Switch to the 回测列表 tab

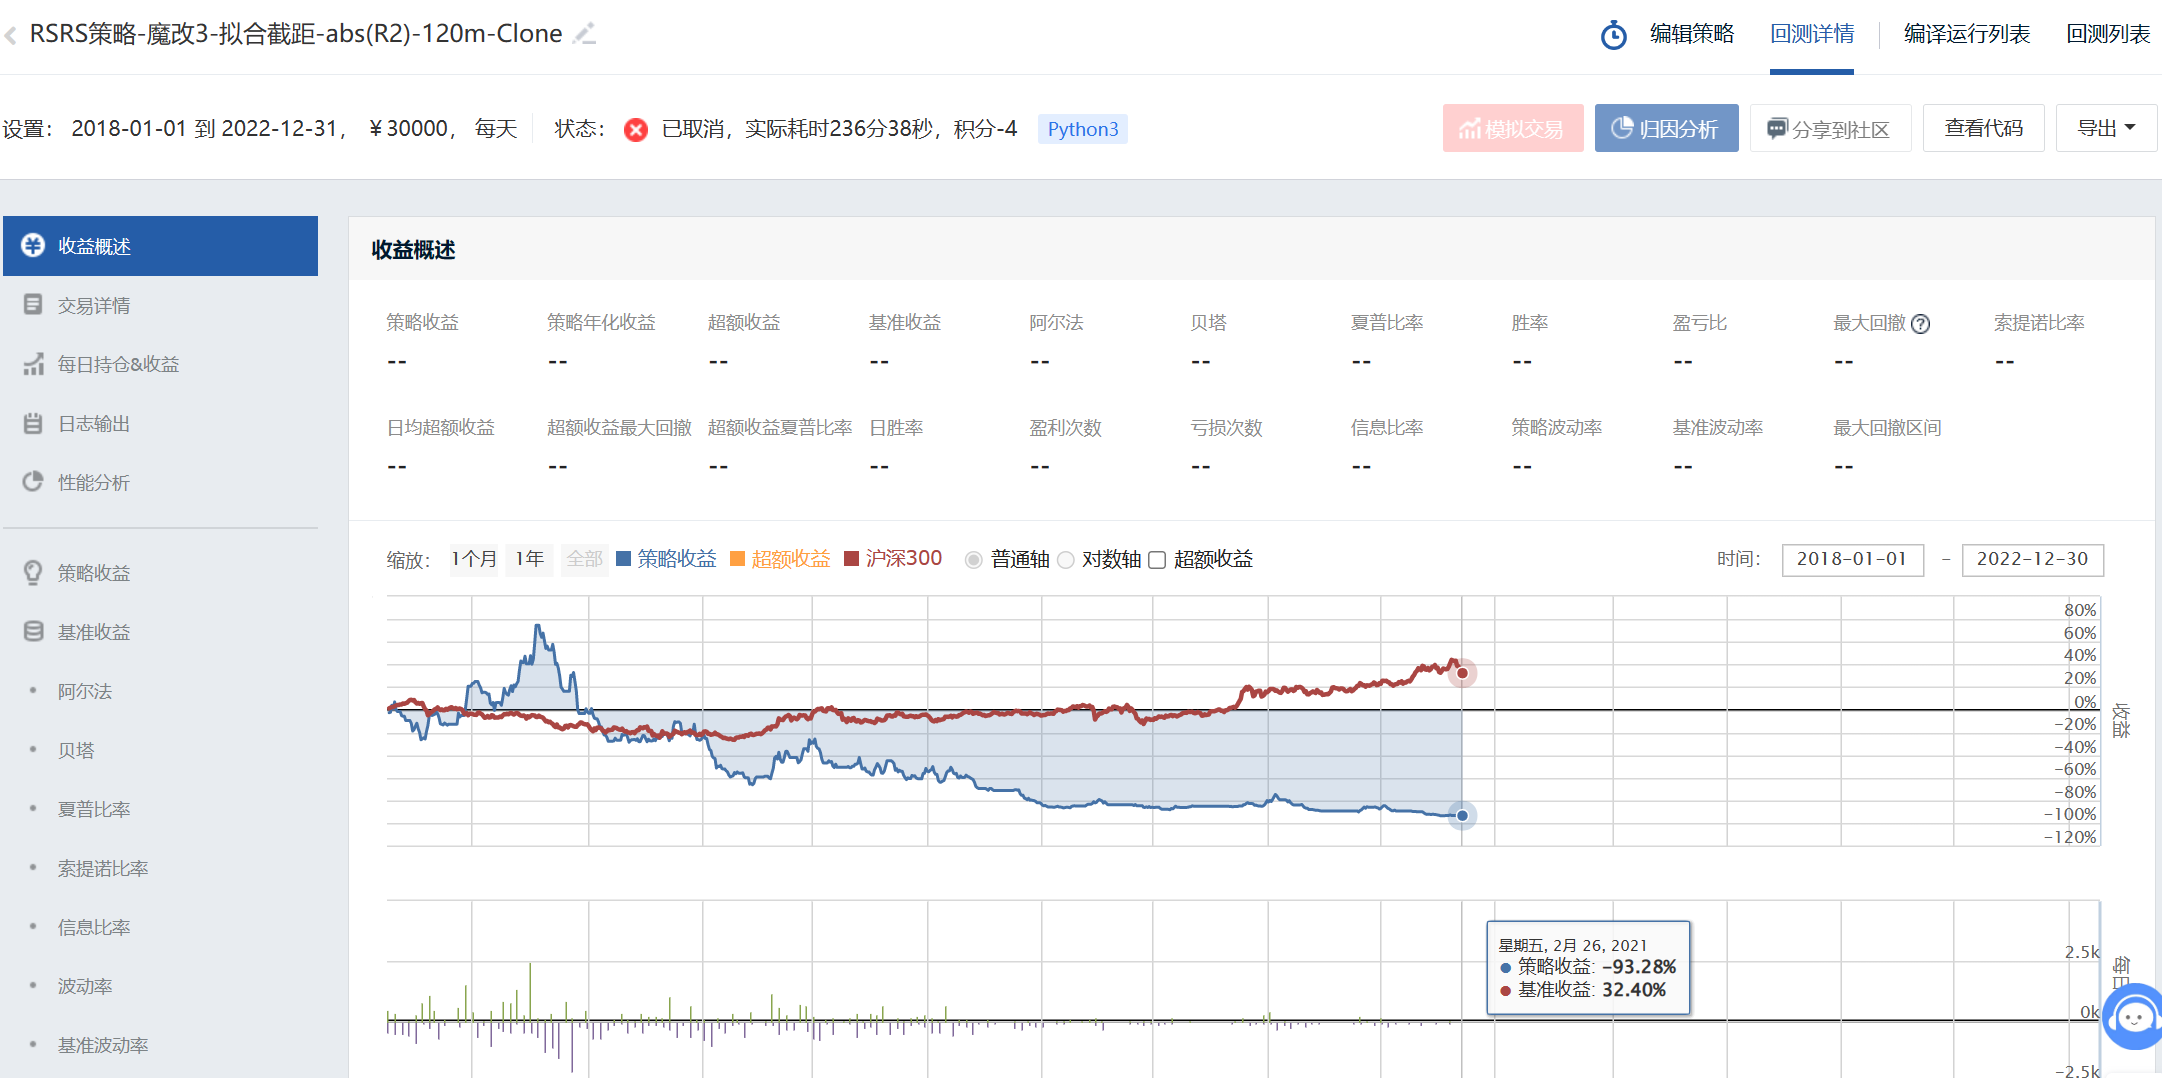click(x=2108, y=34)
